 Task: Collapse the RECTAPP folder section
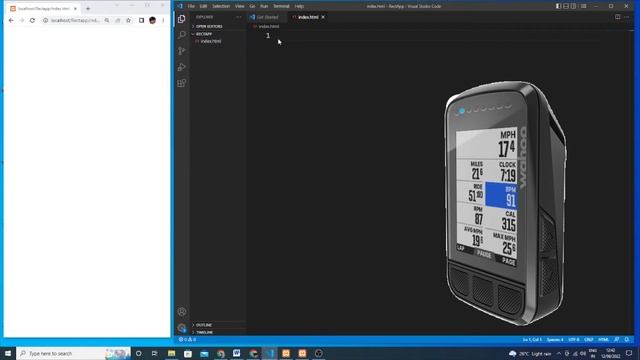click(218, 34)
